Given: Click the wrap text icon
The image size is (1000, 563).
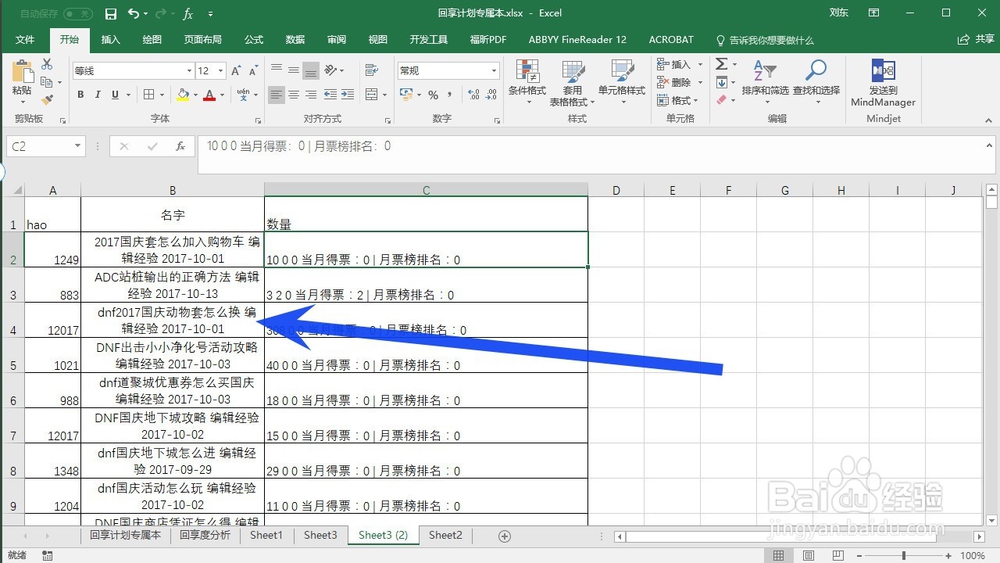Looking at the screenshot, I should (x=371, y=70).
